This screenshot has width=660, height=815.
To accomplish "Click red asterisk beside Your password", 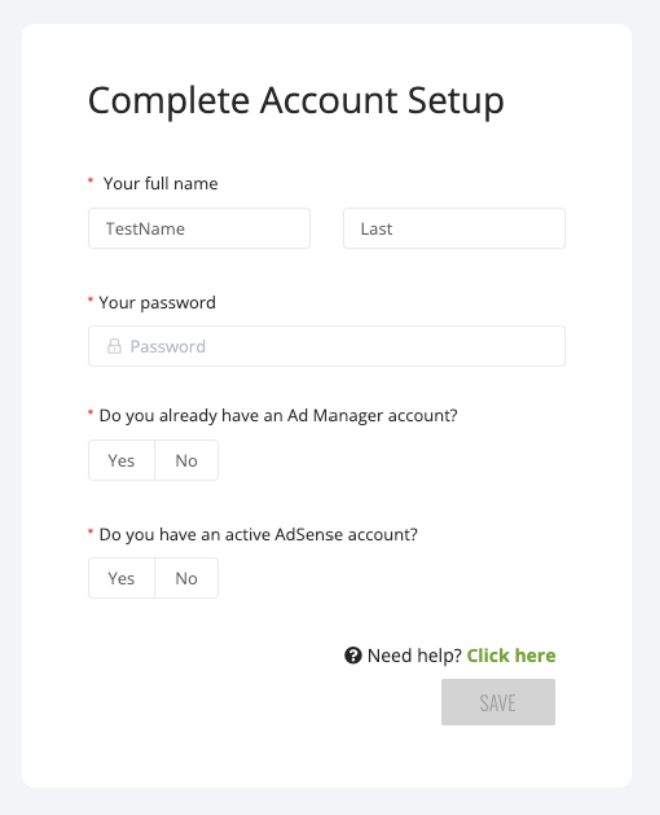I will 90,300.
